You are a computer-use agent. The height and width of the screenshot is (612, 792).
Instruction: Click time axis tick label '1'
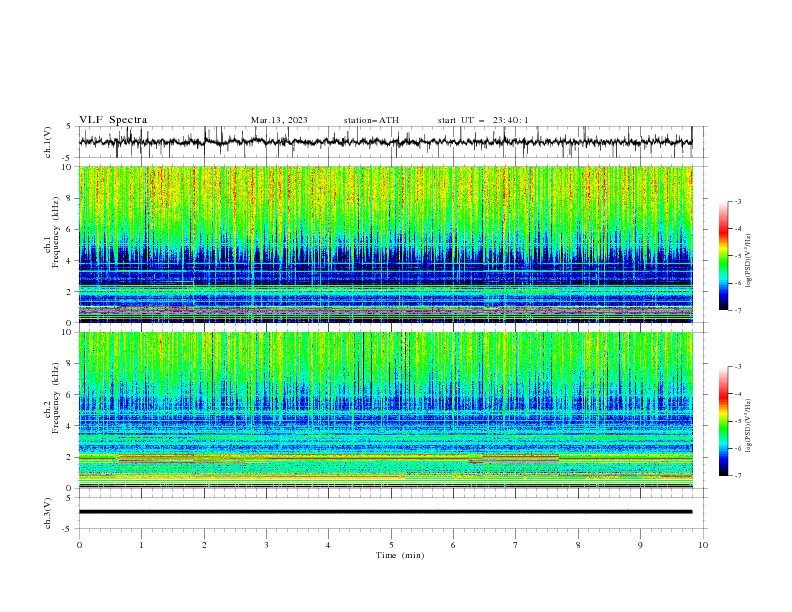tap(141, 545)
